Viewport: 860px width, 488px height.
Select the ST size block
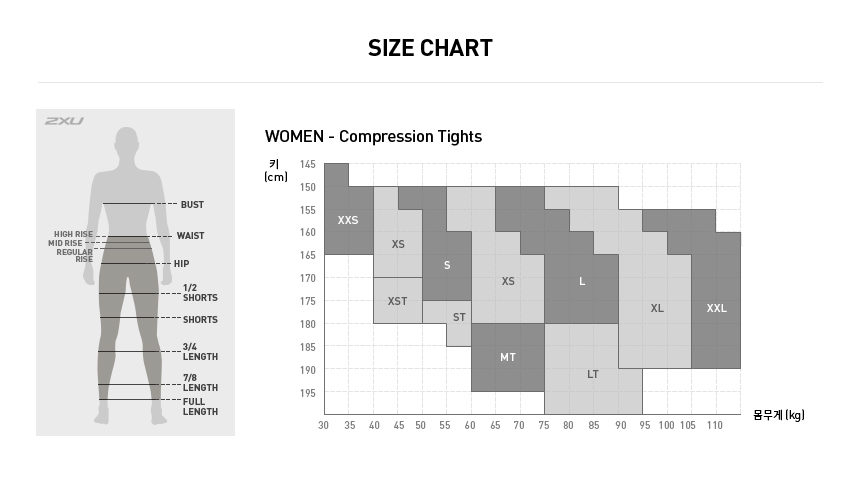459,317
